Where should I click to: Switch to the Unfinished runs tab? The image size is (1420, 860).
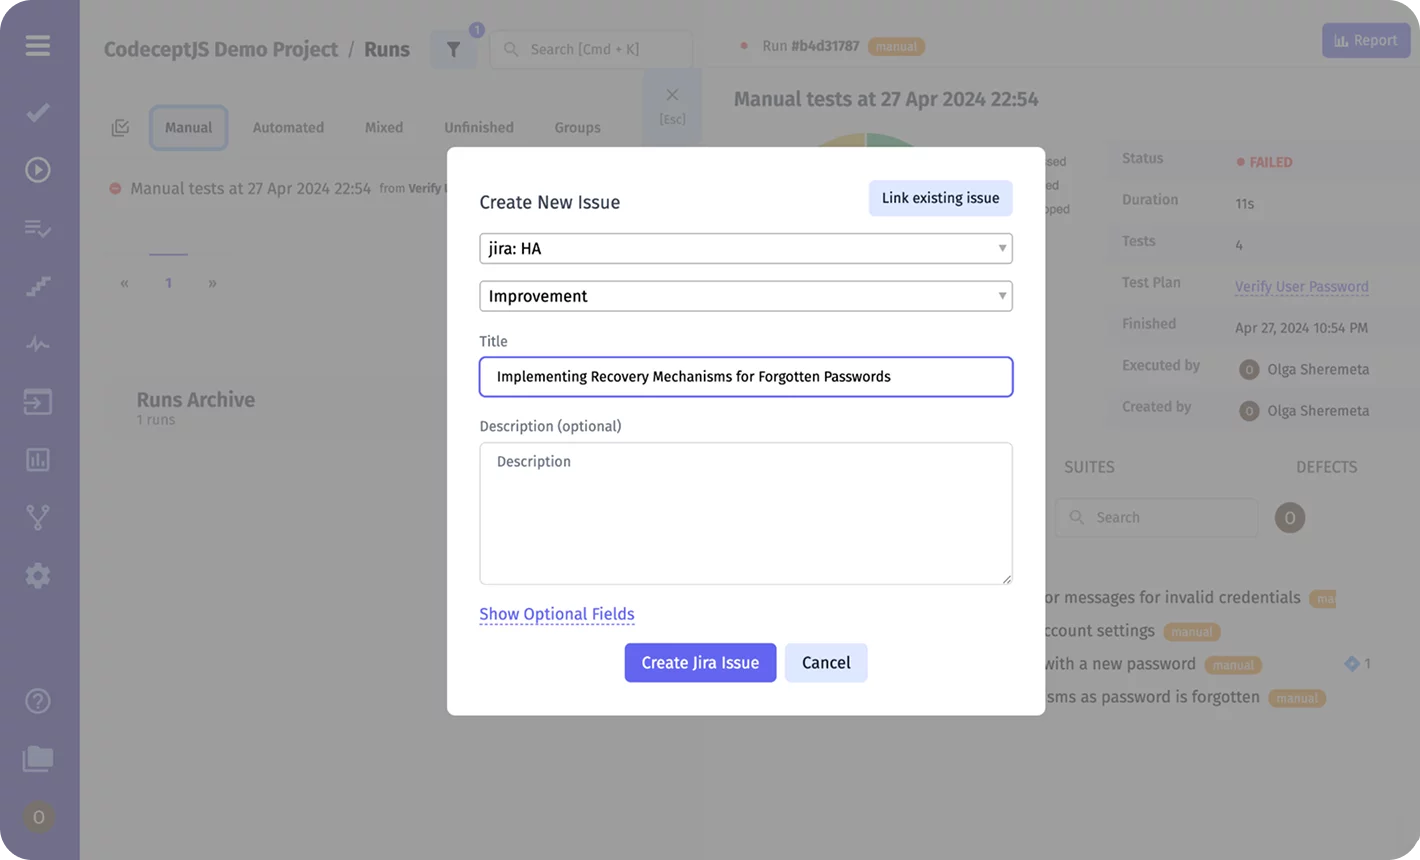[478, 128]
